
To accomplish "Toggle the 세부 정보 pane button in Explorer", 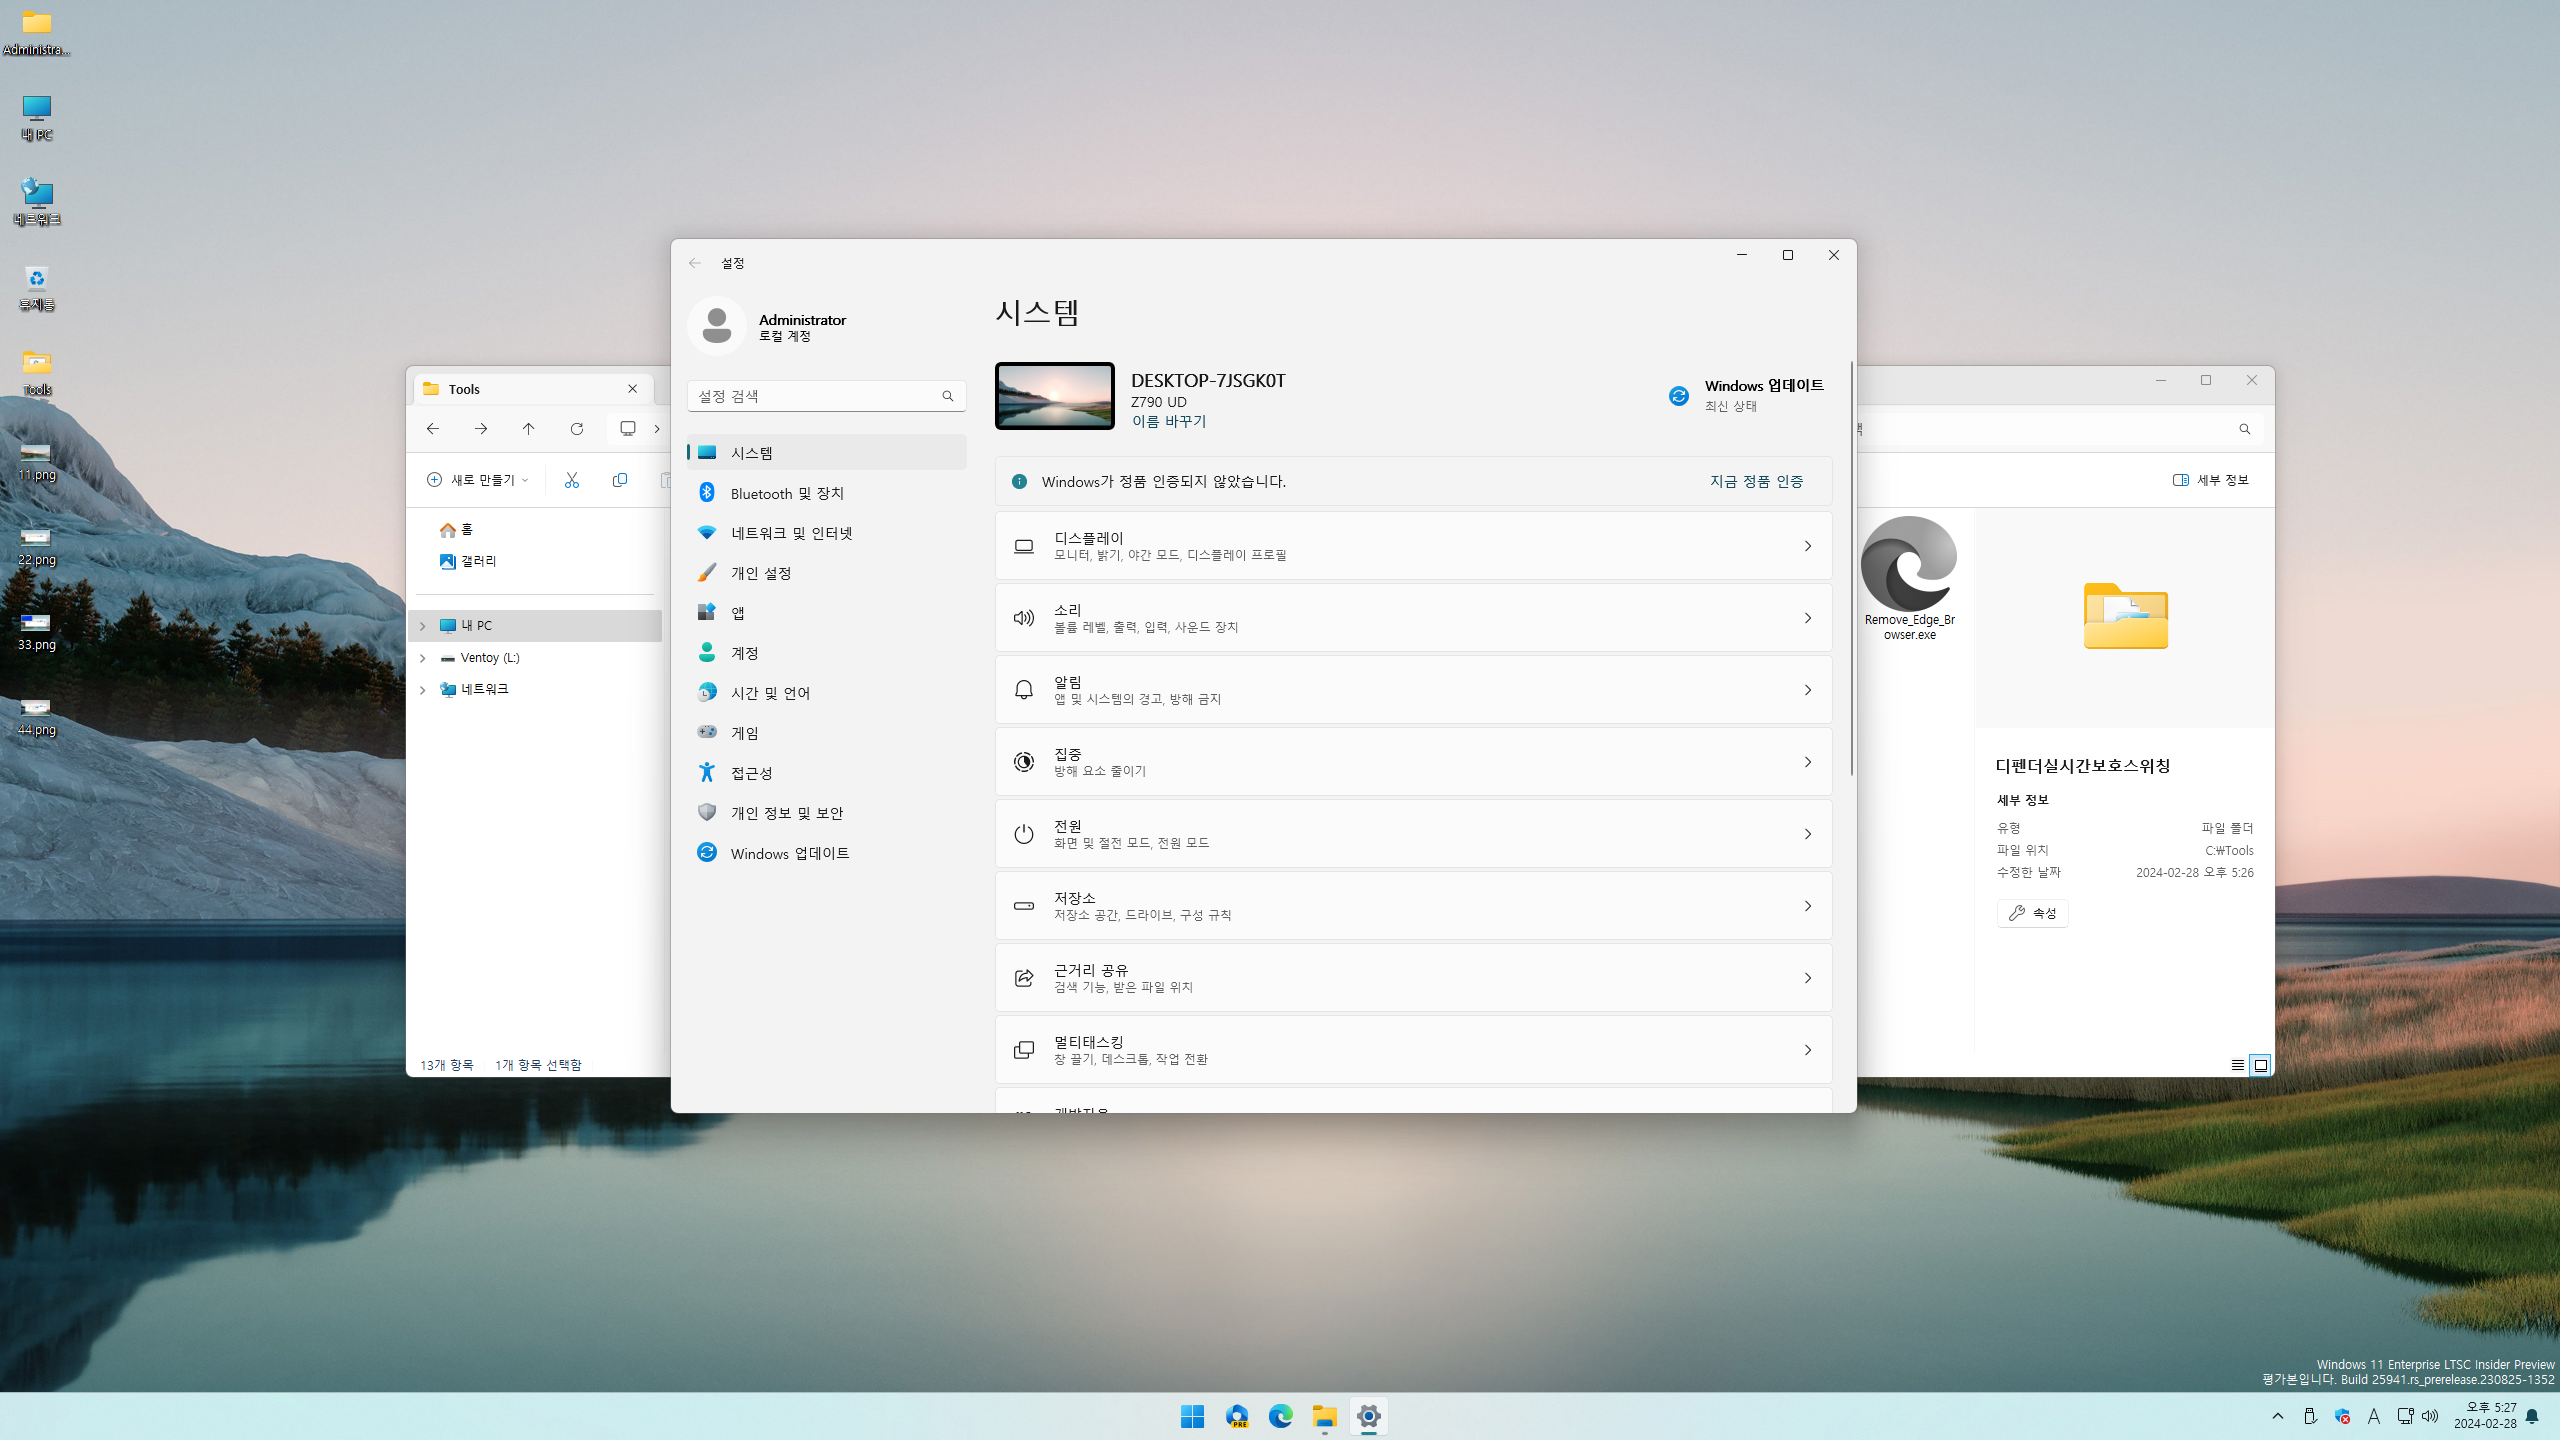I will point(2211,480).
